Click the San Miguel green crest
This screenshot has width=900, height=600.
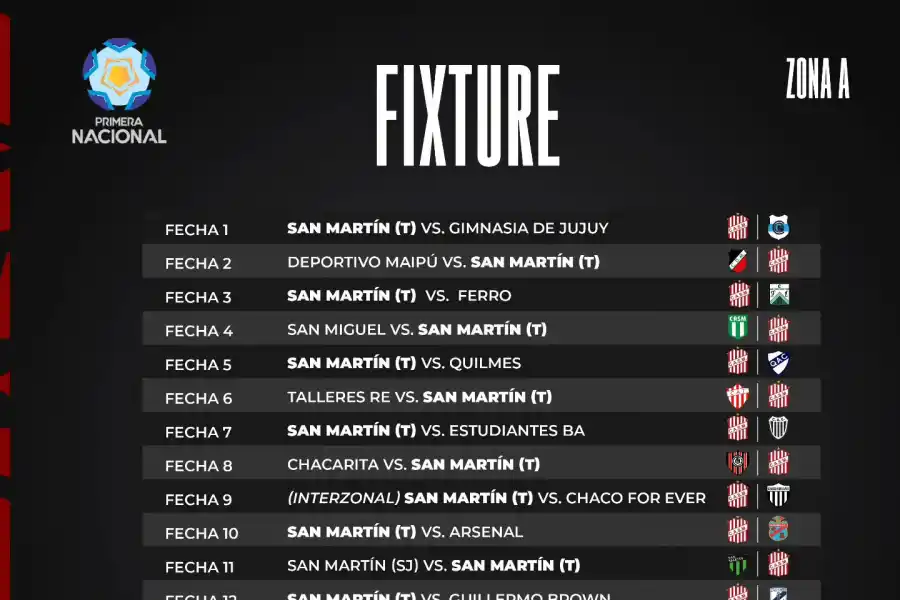(738, 329)
